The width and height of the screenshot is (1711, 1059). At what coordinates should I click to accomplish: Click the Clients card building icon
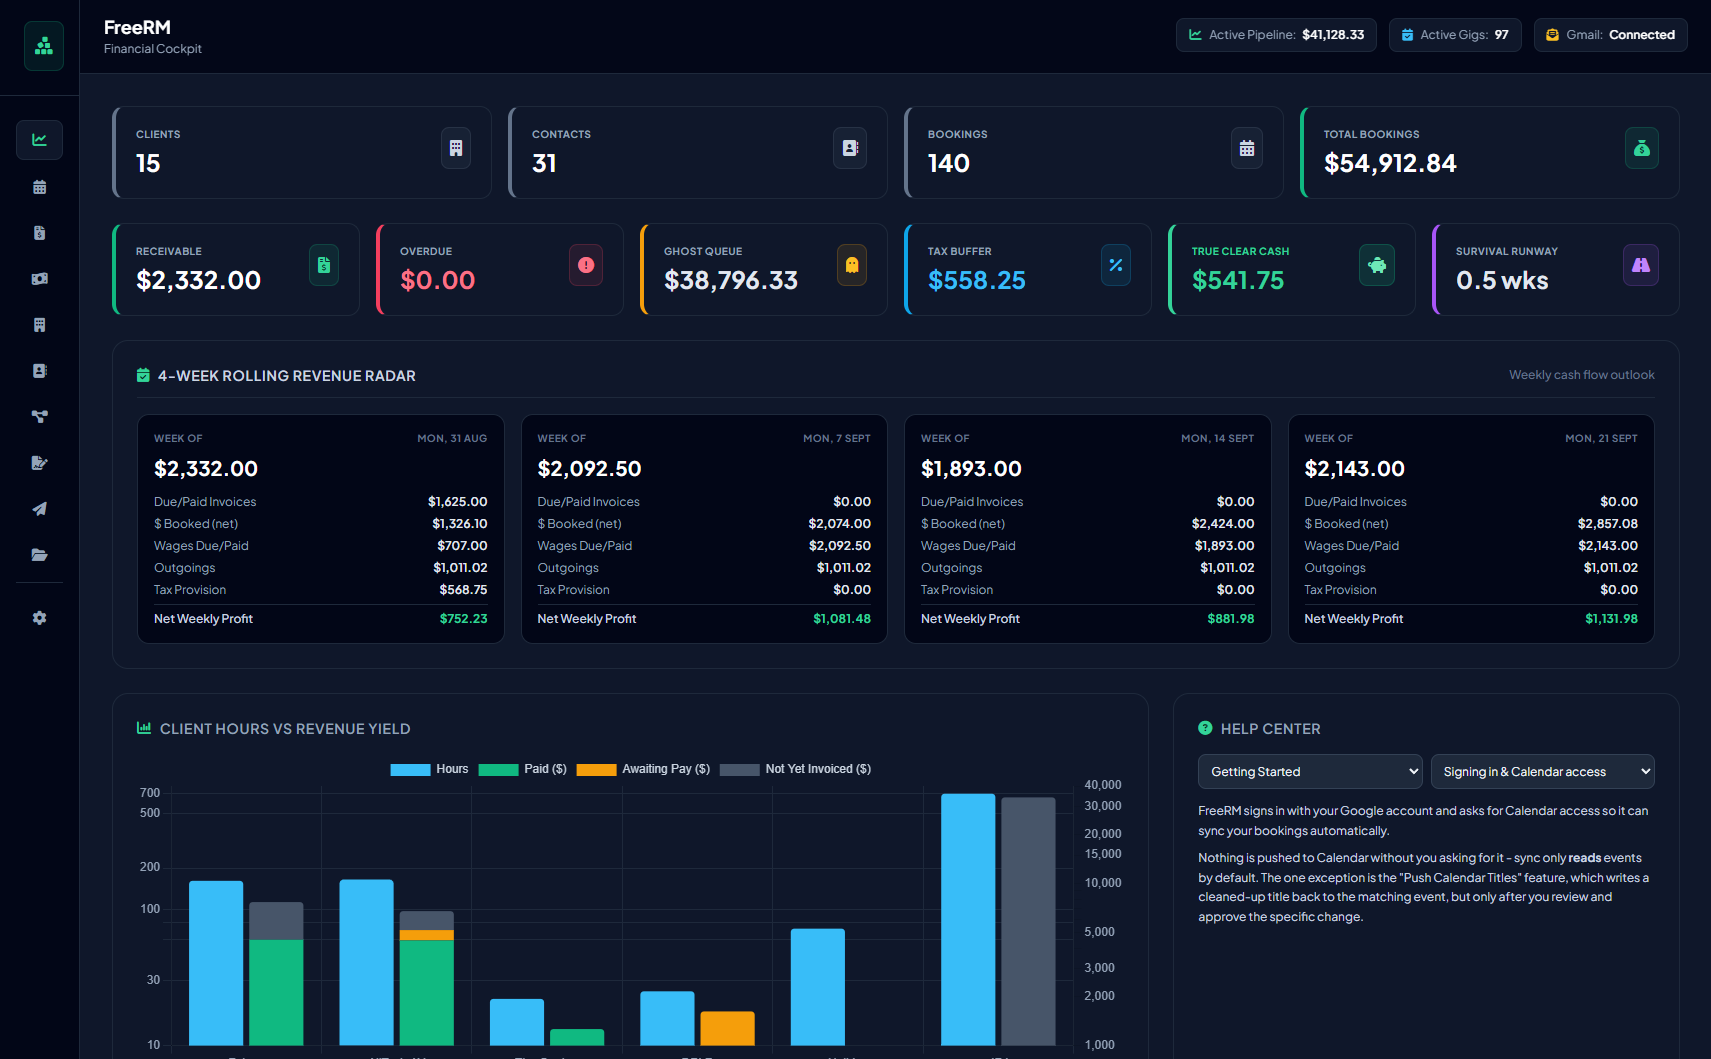[x=456, y=148]
